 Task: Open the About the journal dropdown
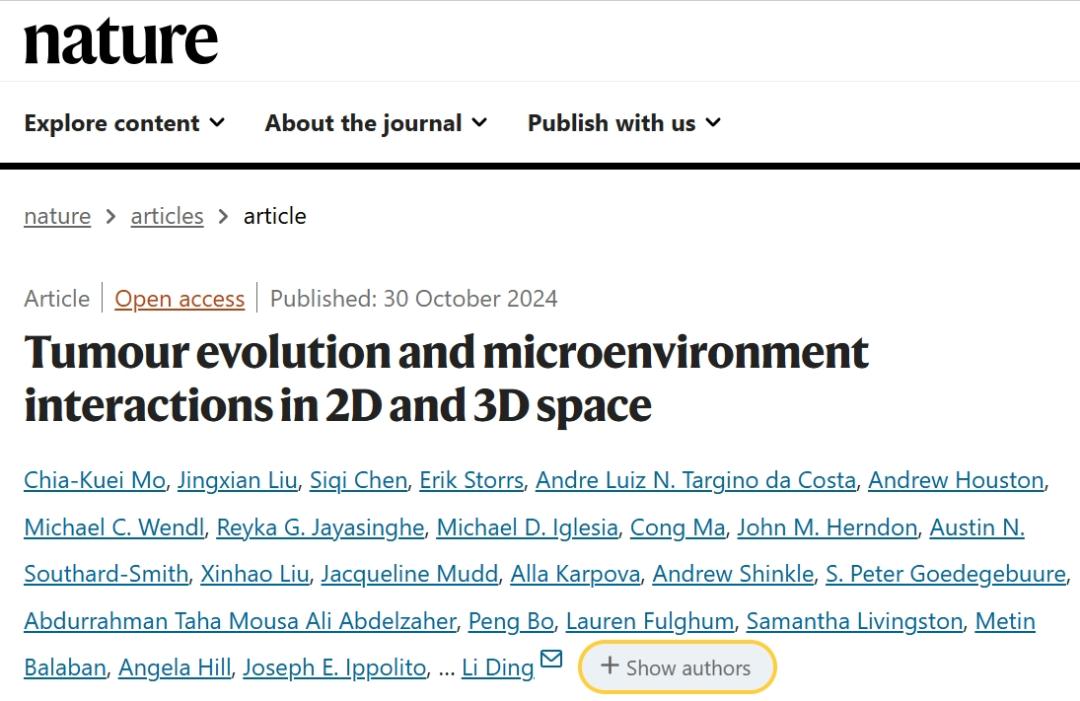(x=376, y=123)
